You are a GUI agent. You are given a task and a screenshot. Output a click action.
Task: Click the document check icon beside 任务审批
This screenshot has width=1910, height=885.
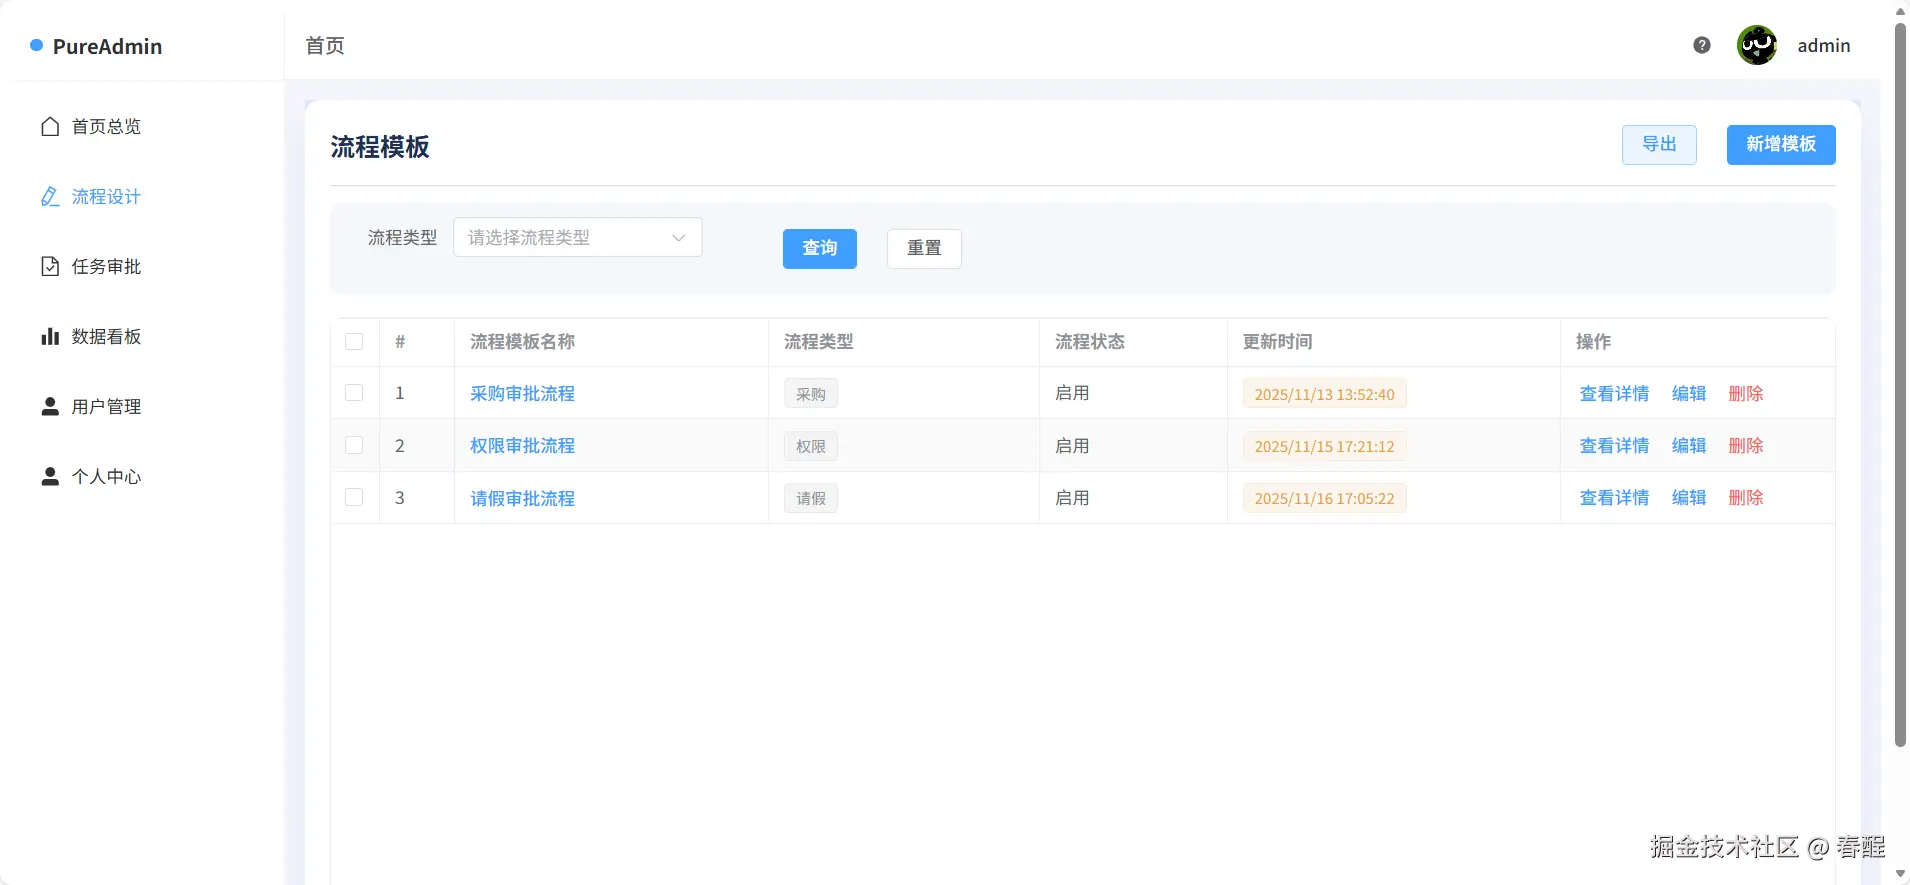(50, 266)
